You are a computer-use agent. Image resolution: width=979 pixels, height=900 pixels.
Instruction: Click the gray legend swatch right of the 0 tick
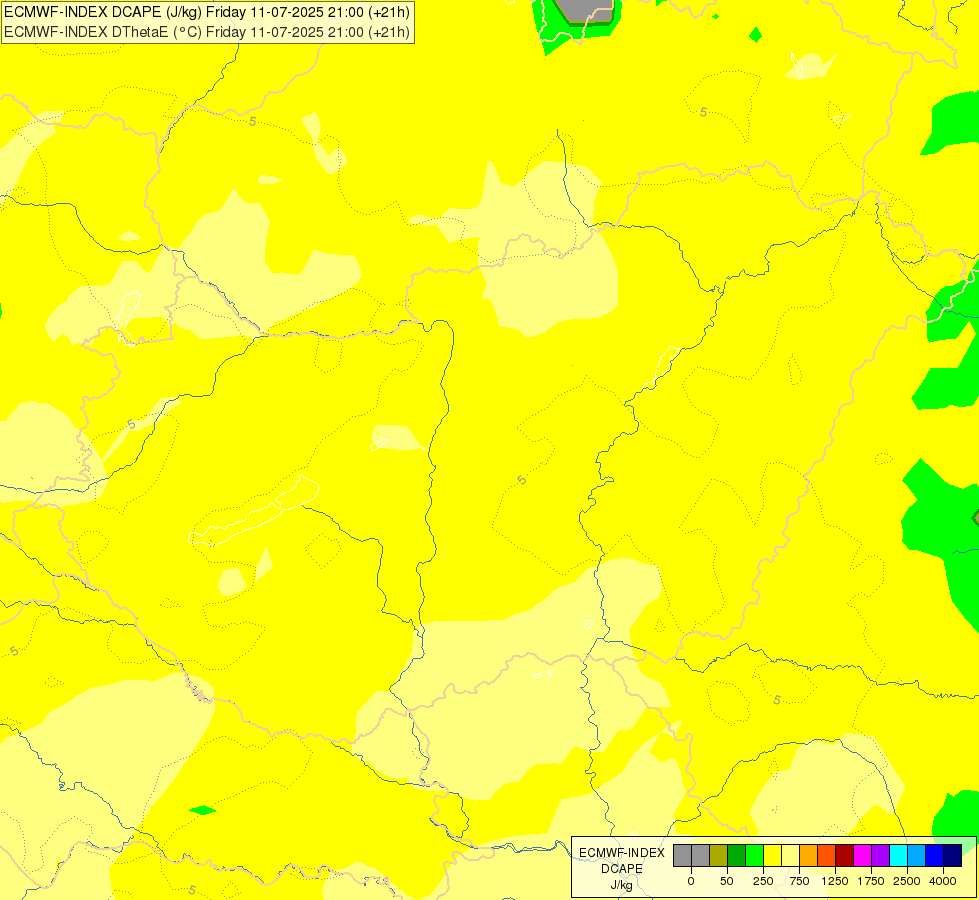[x=700, y=855]
